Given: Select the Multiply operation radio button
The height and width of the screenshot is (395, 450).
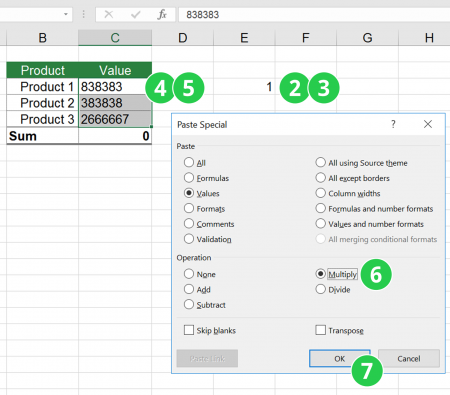Looking at the screenshot, I should coord(320,274).
